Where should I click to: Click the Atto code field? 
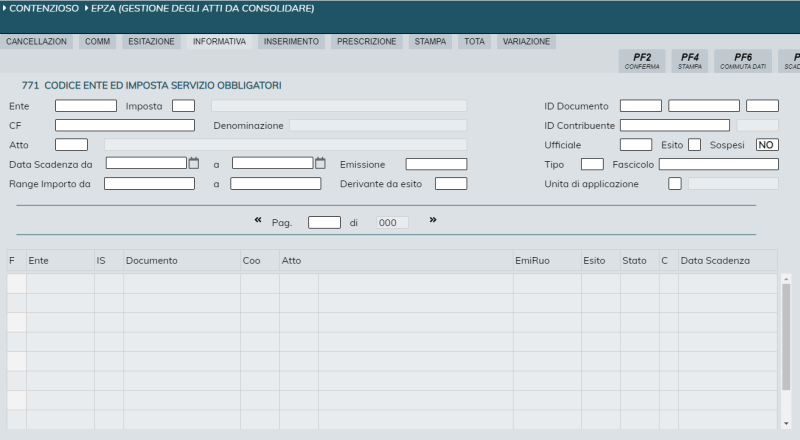point(71,144)
